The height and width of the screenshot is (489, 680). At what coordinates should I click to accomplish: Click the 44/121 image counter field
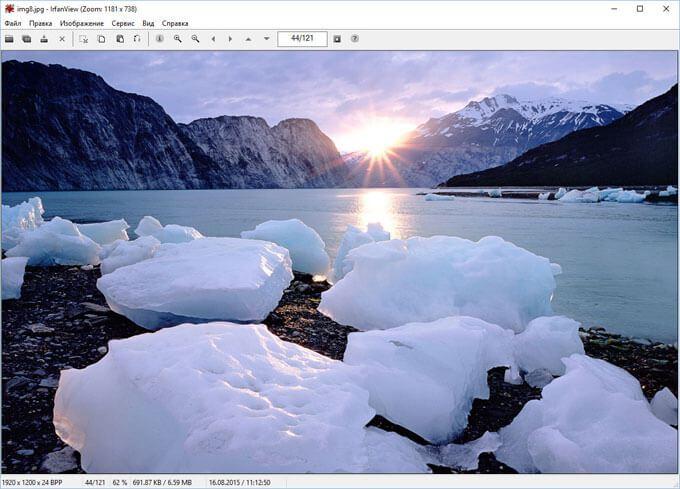click(302, 39)
